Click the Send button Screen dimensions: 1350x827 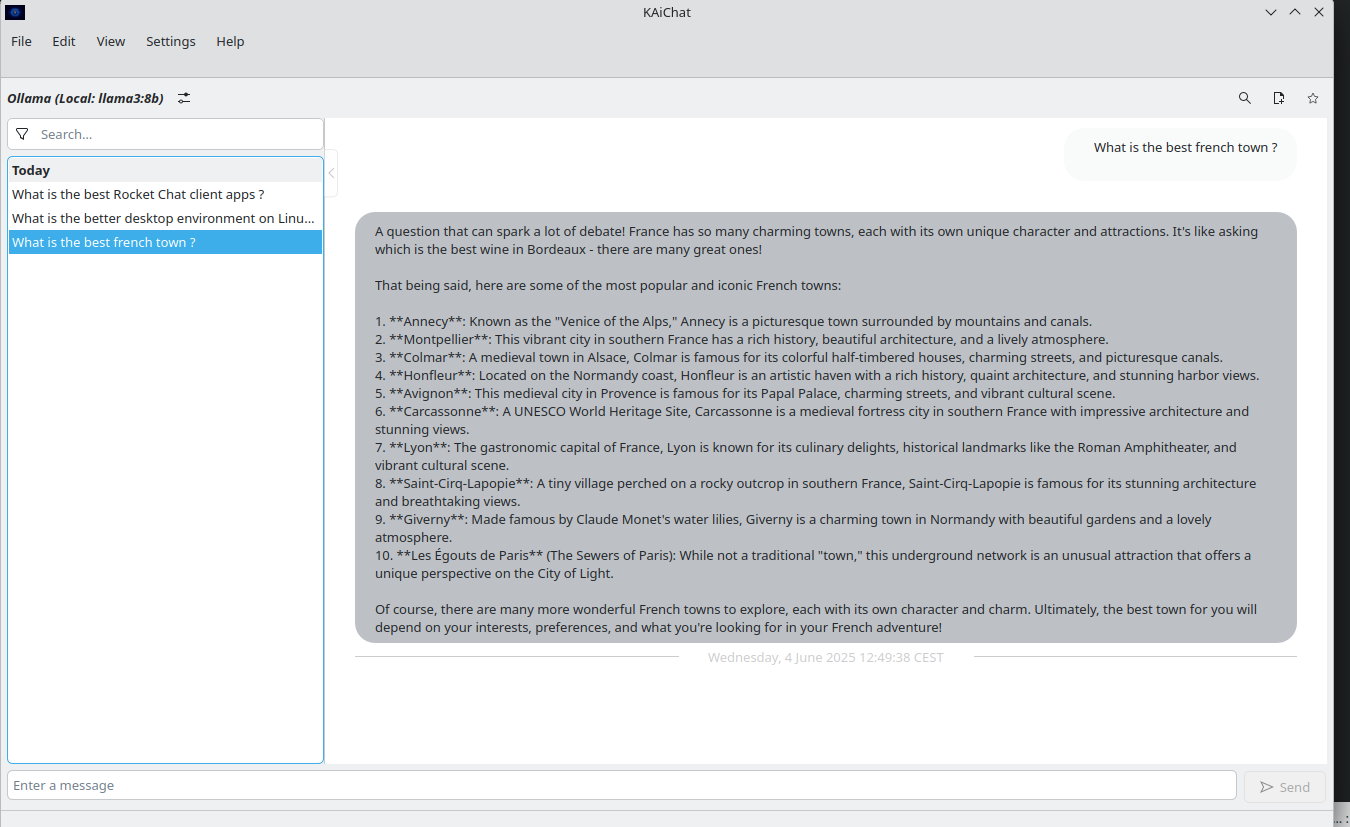click(x=1285, y=787)
